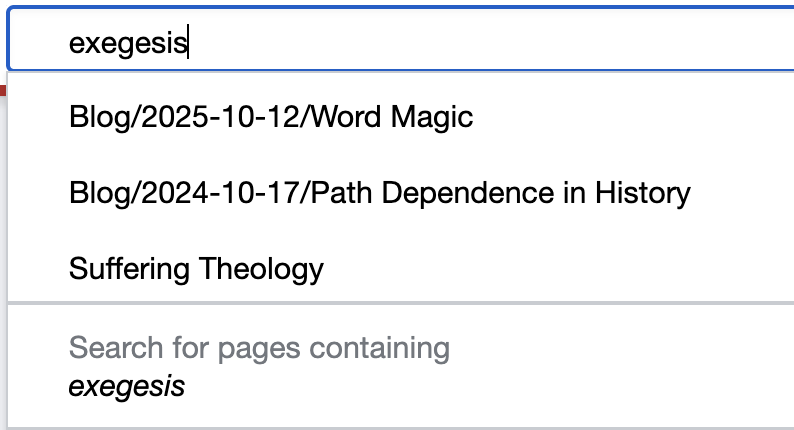Viewport: 794px width, 430px height.
Task: Navigate to the Suffering Theology page
Action: point(197,268)
